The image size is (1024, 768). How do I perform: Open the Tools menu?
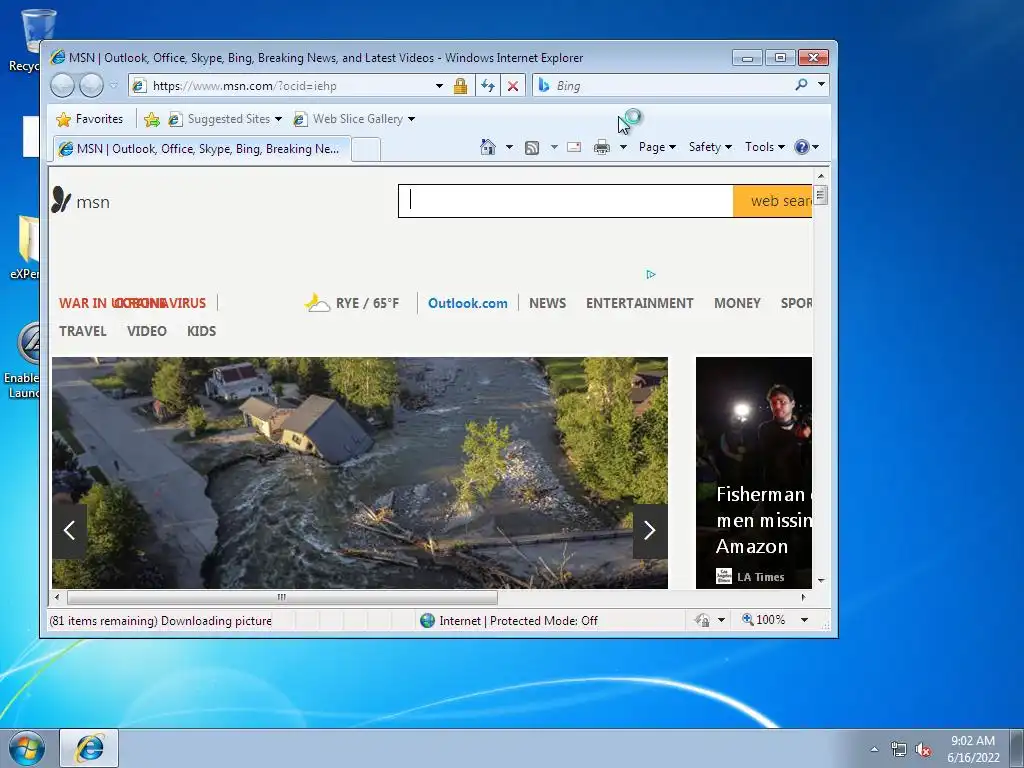765,147
